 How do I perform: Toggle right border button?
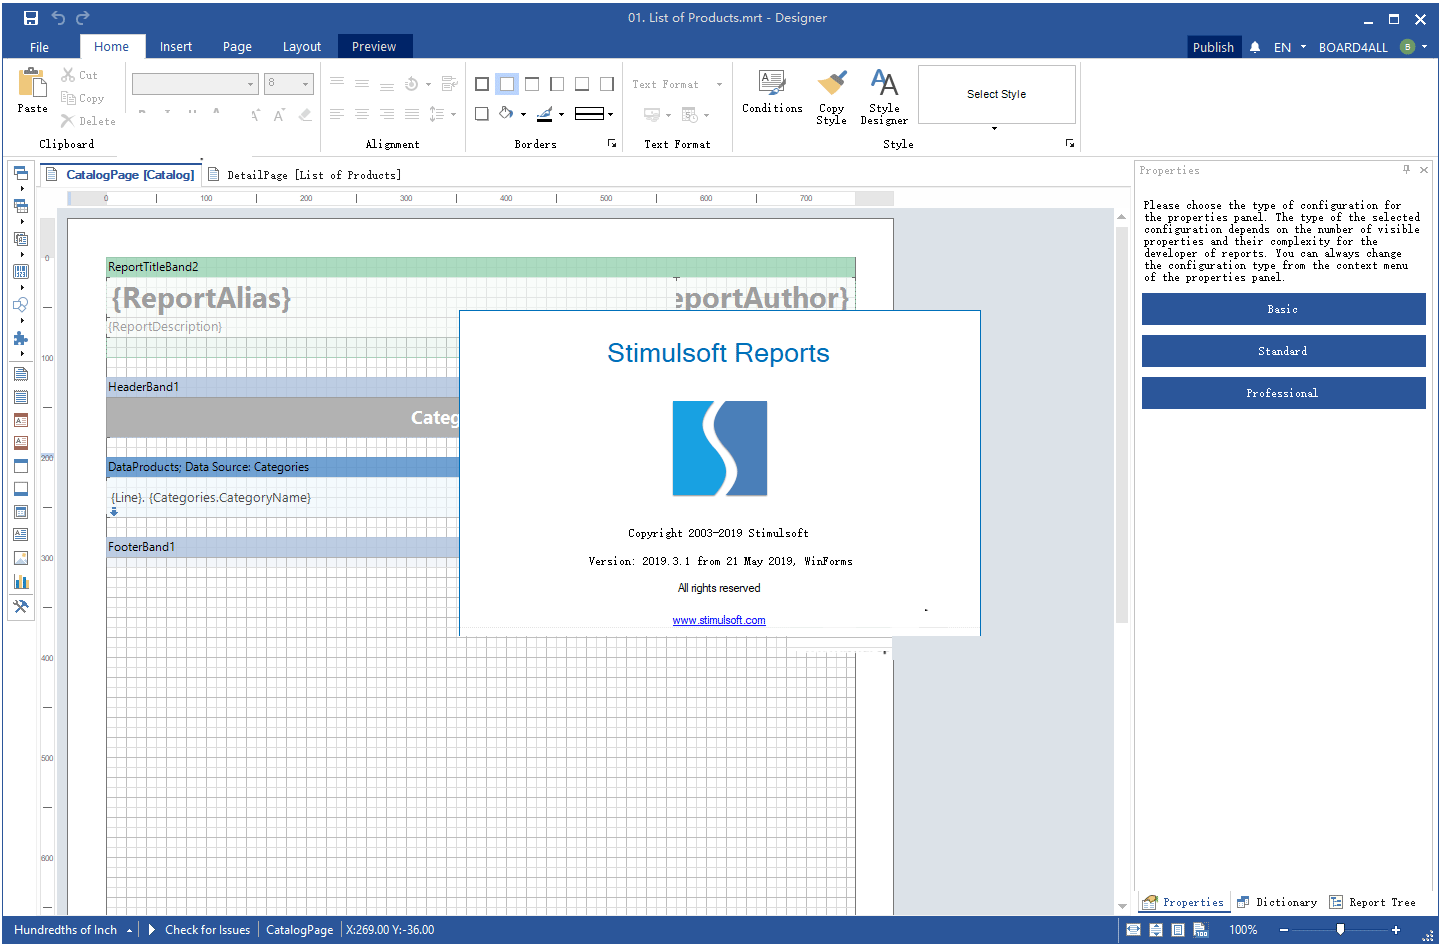[607, 84]
